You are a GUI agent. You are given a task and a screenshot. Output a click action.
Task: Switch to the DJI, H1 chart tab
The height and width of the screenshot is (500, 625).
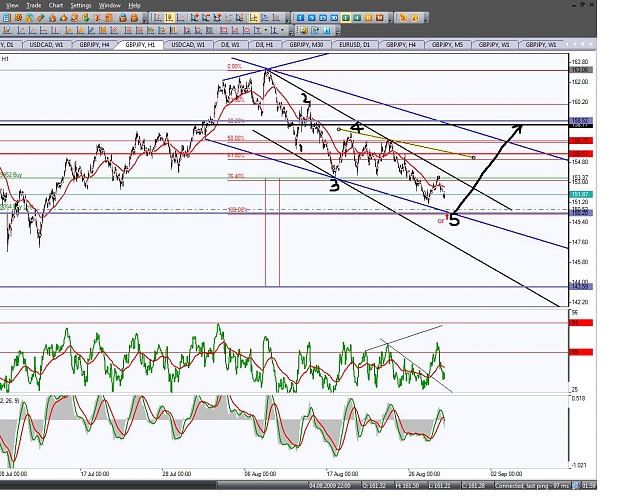[x=264, y=45]
